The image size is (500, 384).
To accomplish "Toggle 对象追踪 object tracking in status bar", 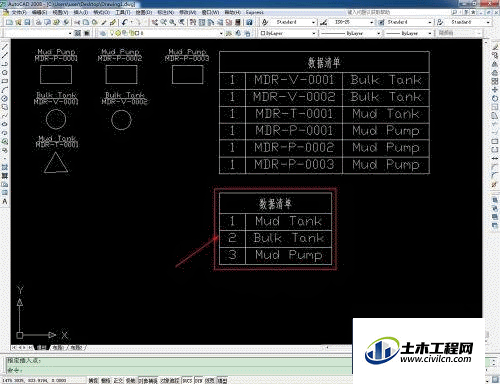I will click(x=170, y=380).
